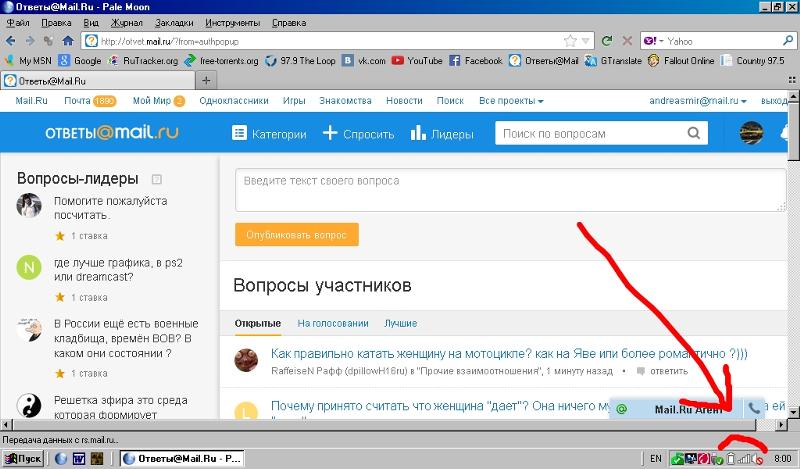The image size is (800, 469).
Task: Open the Файл menu
Action: click(x=17, y=22)
